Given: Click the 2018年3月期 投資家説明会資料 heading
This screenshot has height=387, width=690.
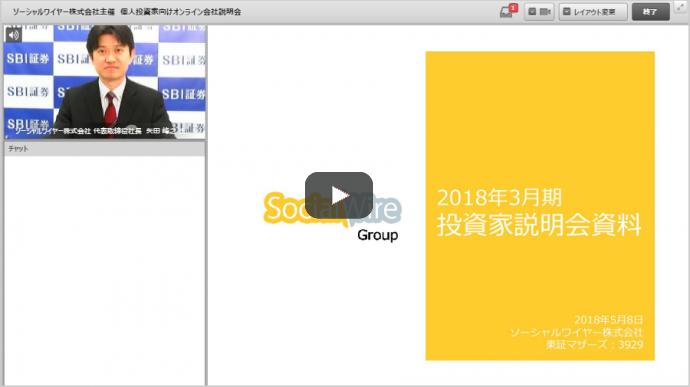Looking at the screenshot, I should 539,212.
